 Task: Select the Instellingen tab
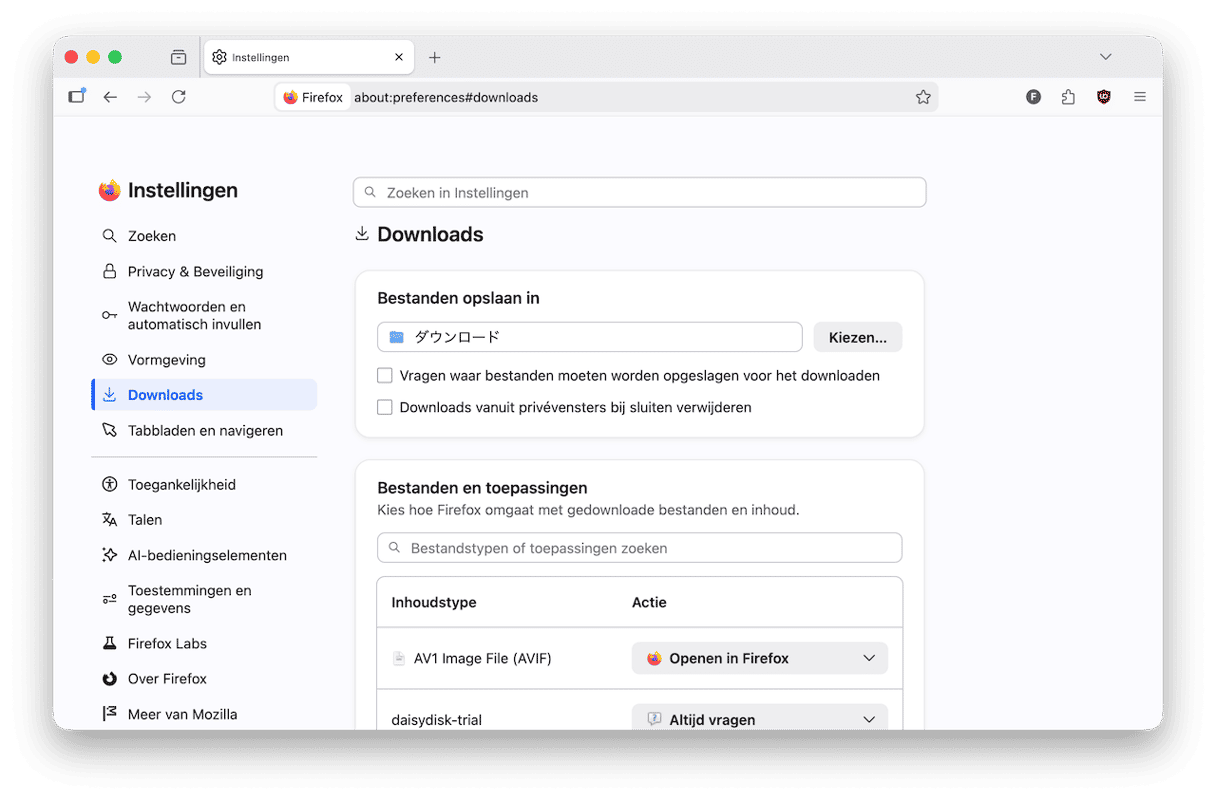pos(310,57)
